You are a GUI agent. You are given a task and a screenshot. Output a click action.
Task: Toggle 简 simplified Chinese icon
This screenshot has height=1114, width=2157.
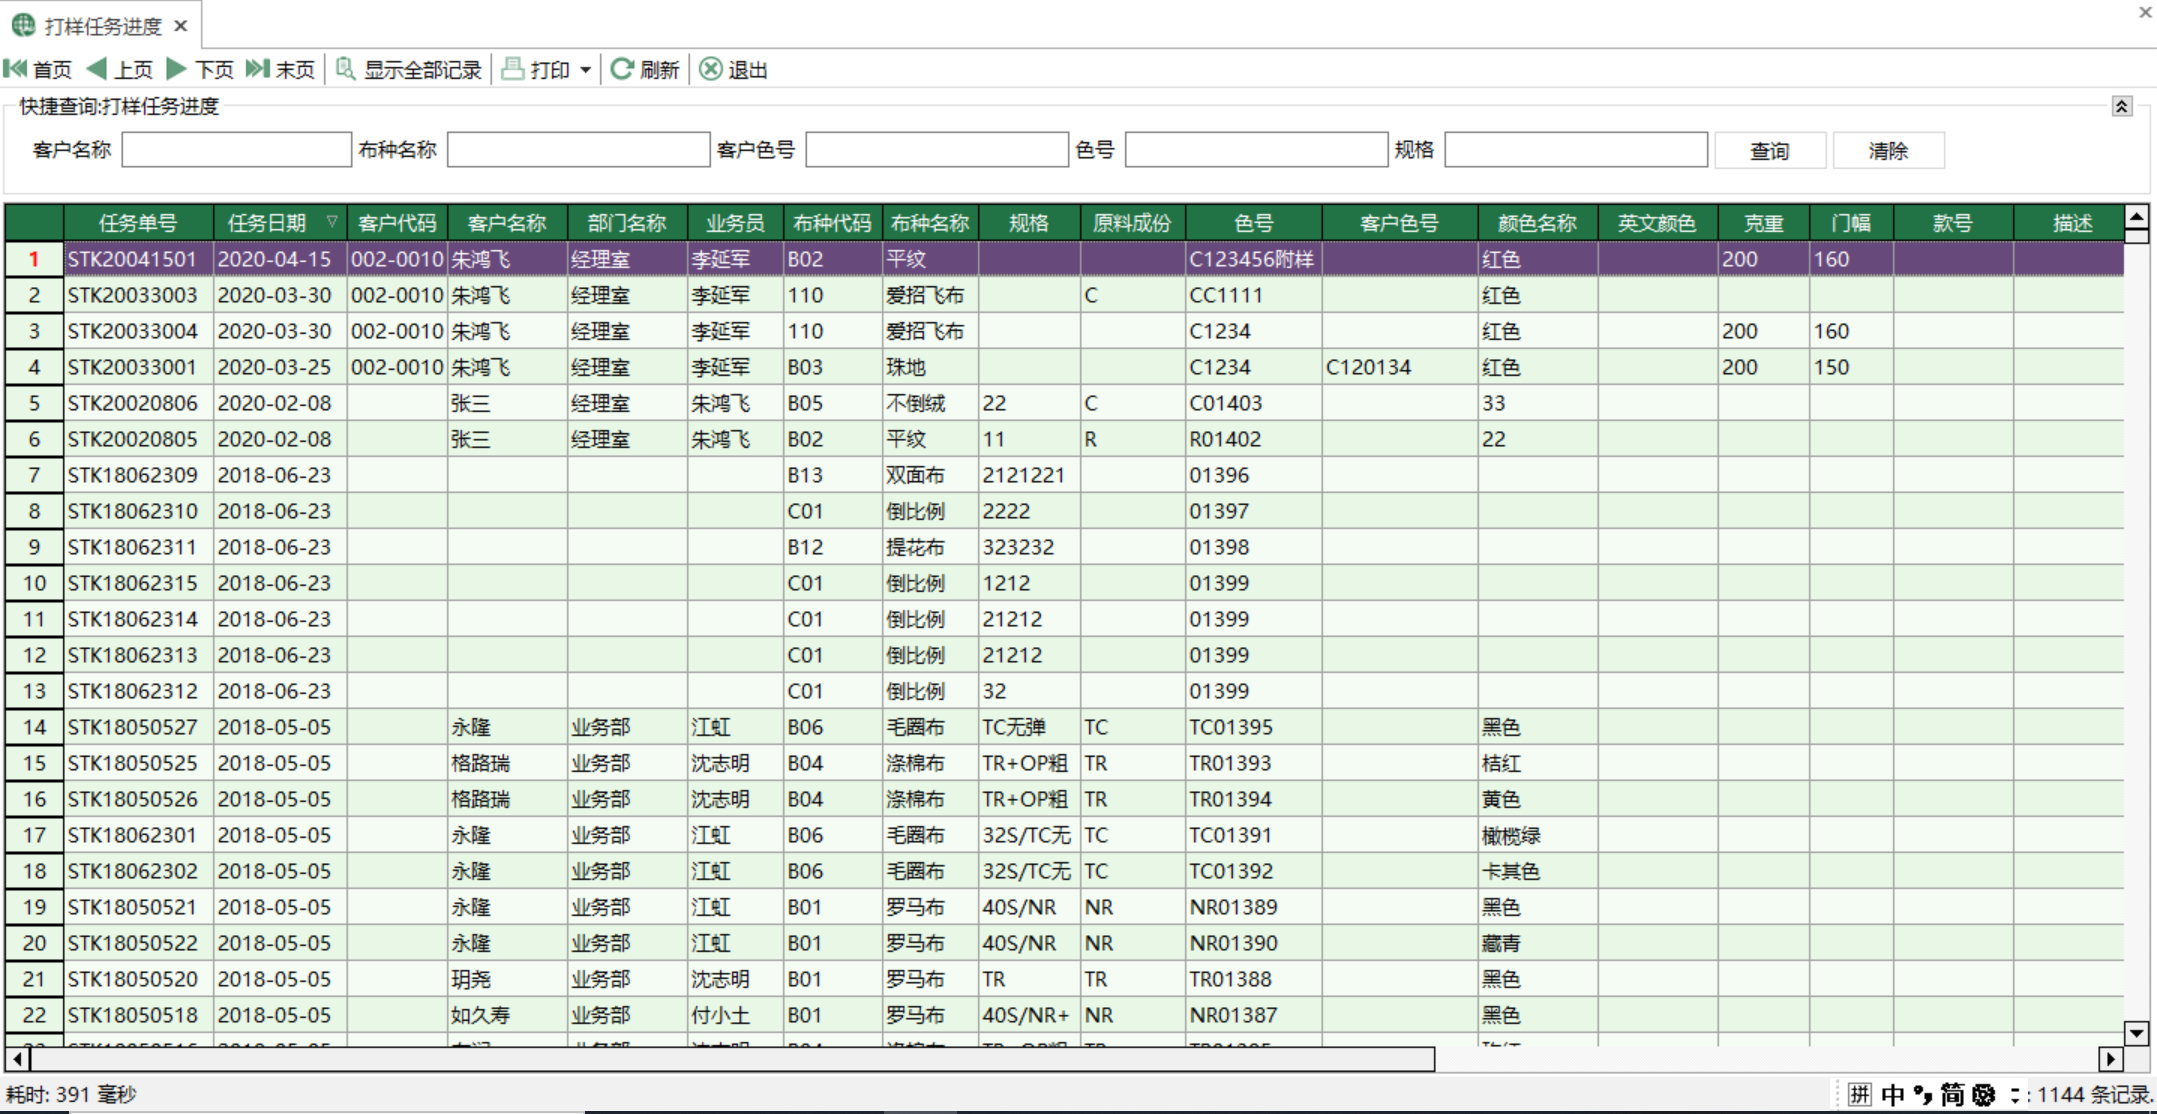point(1952,1094)
